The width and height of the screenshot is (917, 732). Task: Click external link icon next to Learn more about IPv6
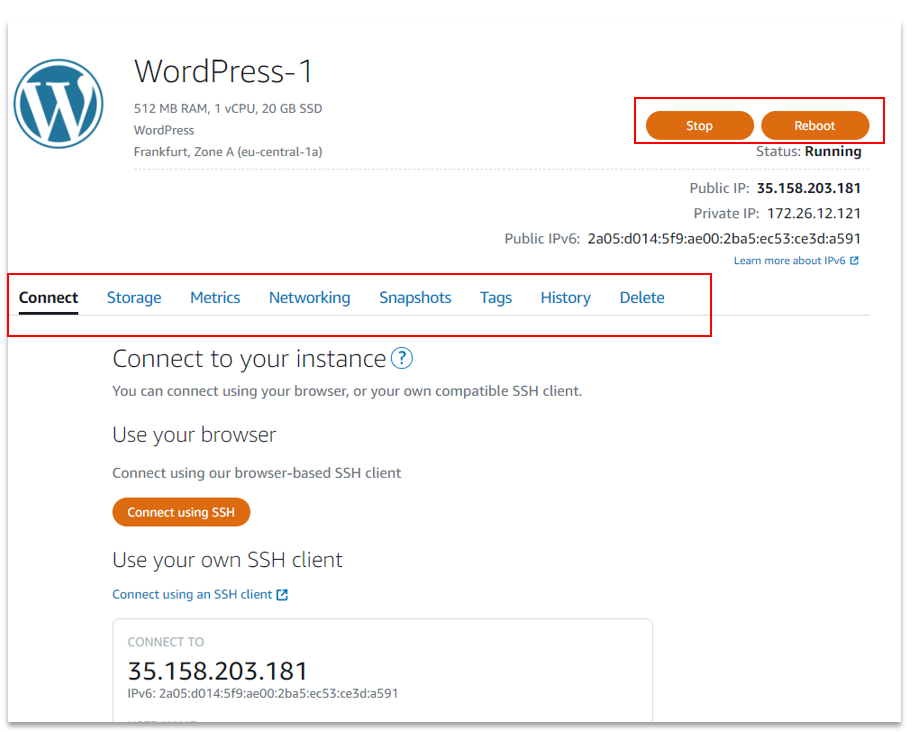pos(854,261)
